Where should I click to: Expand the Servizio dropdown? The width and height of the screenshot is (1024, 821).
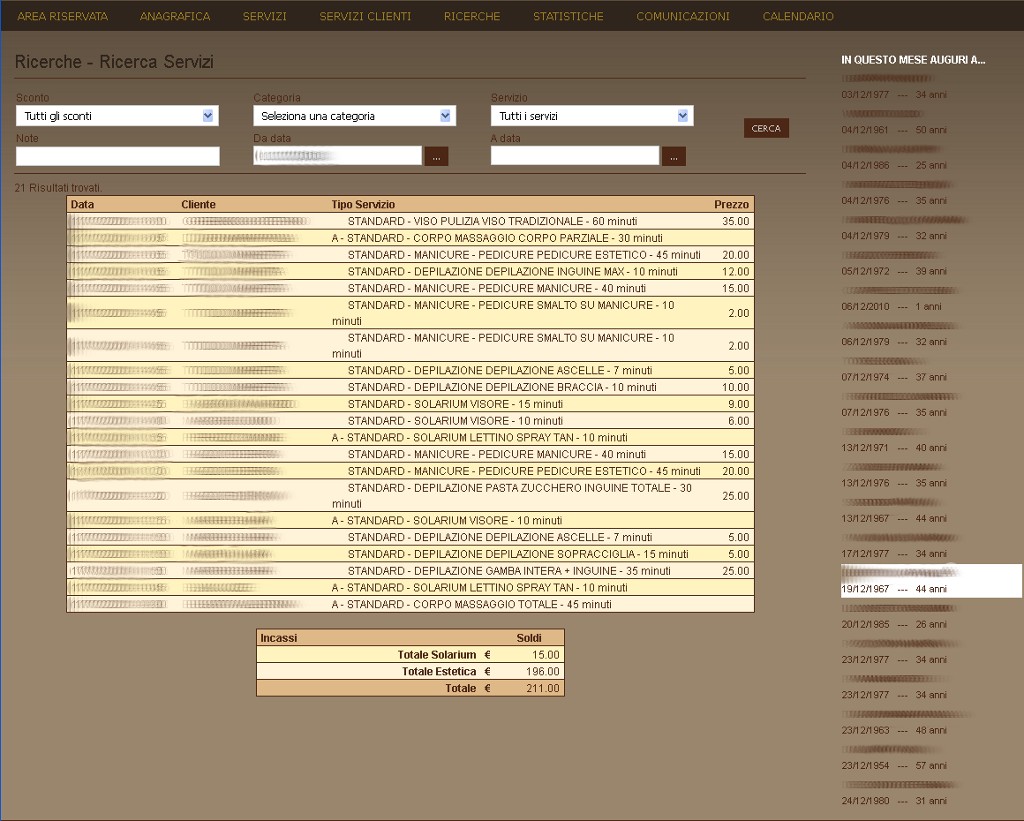click(591, 116)
